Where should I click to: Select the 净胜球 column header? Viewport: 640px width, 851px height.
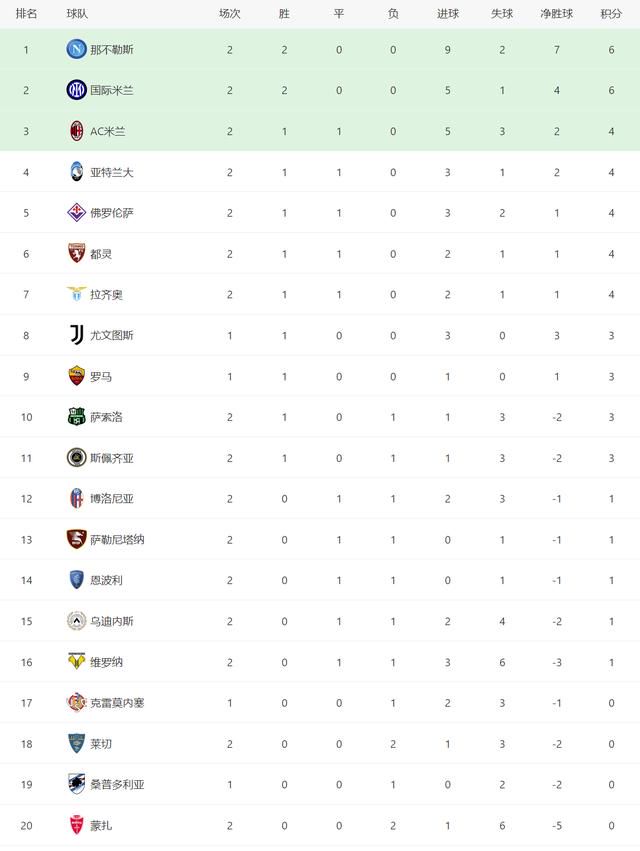[556, 14]
